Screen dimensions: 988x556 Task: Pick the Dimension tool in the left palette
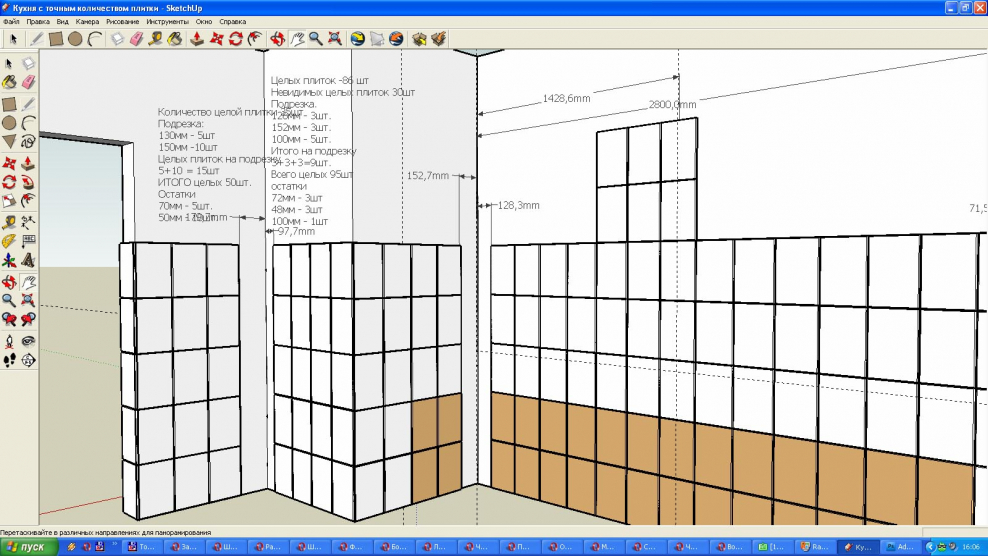[28, 222]
